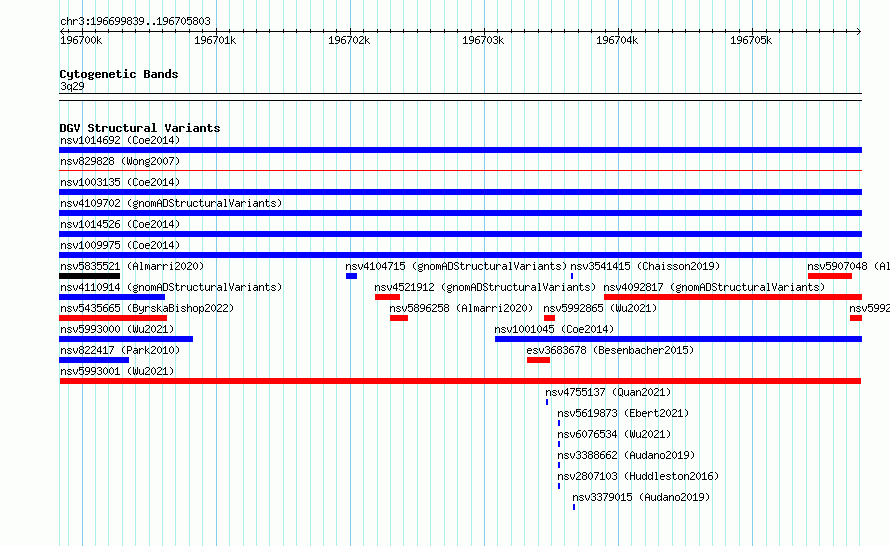This screenshot has height=546, width=890.
Task: Click the 196703k ruler label
Action: 483,40
